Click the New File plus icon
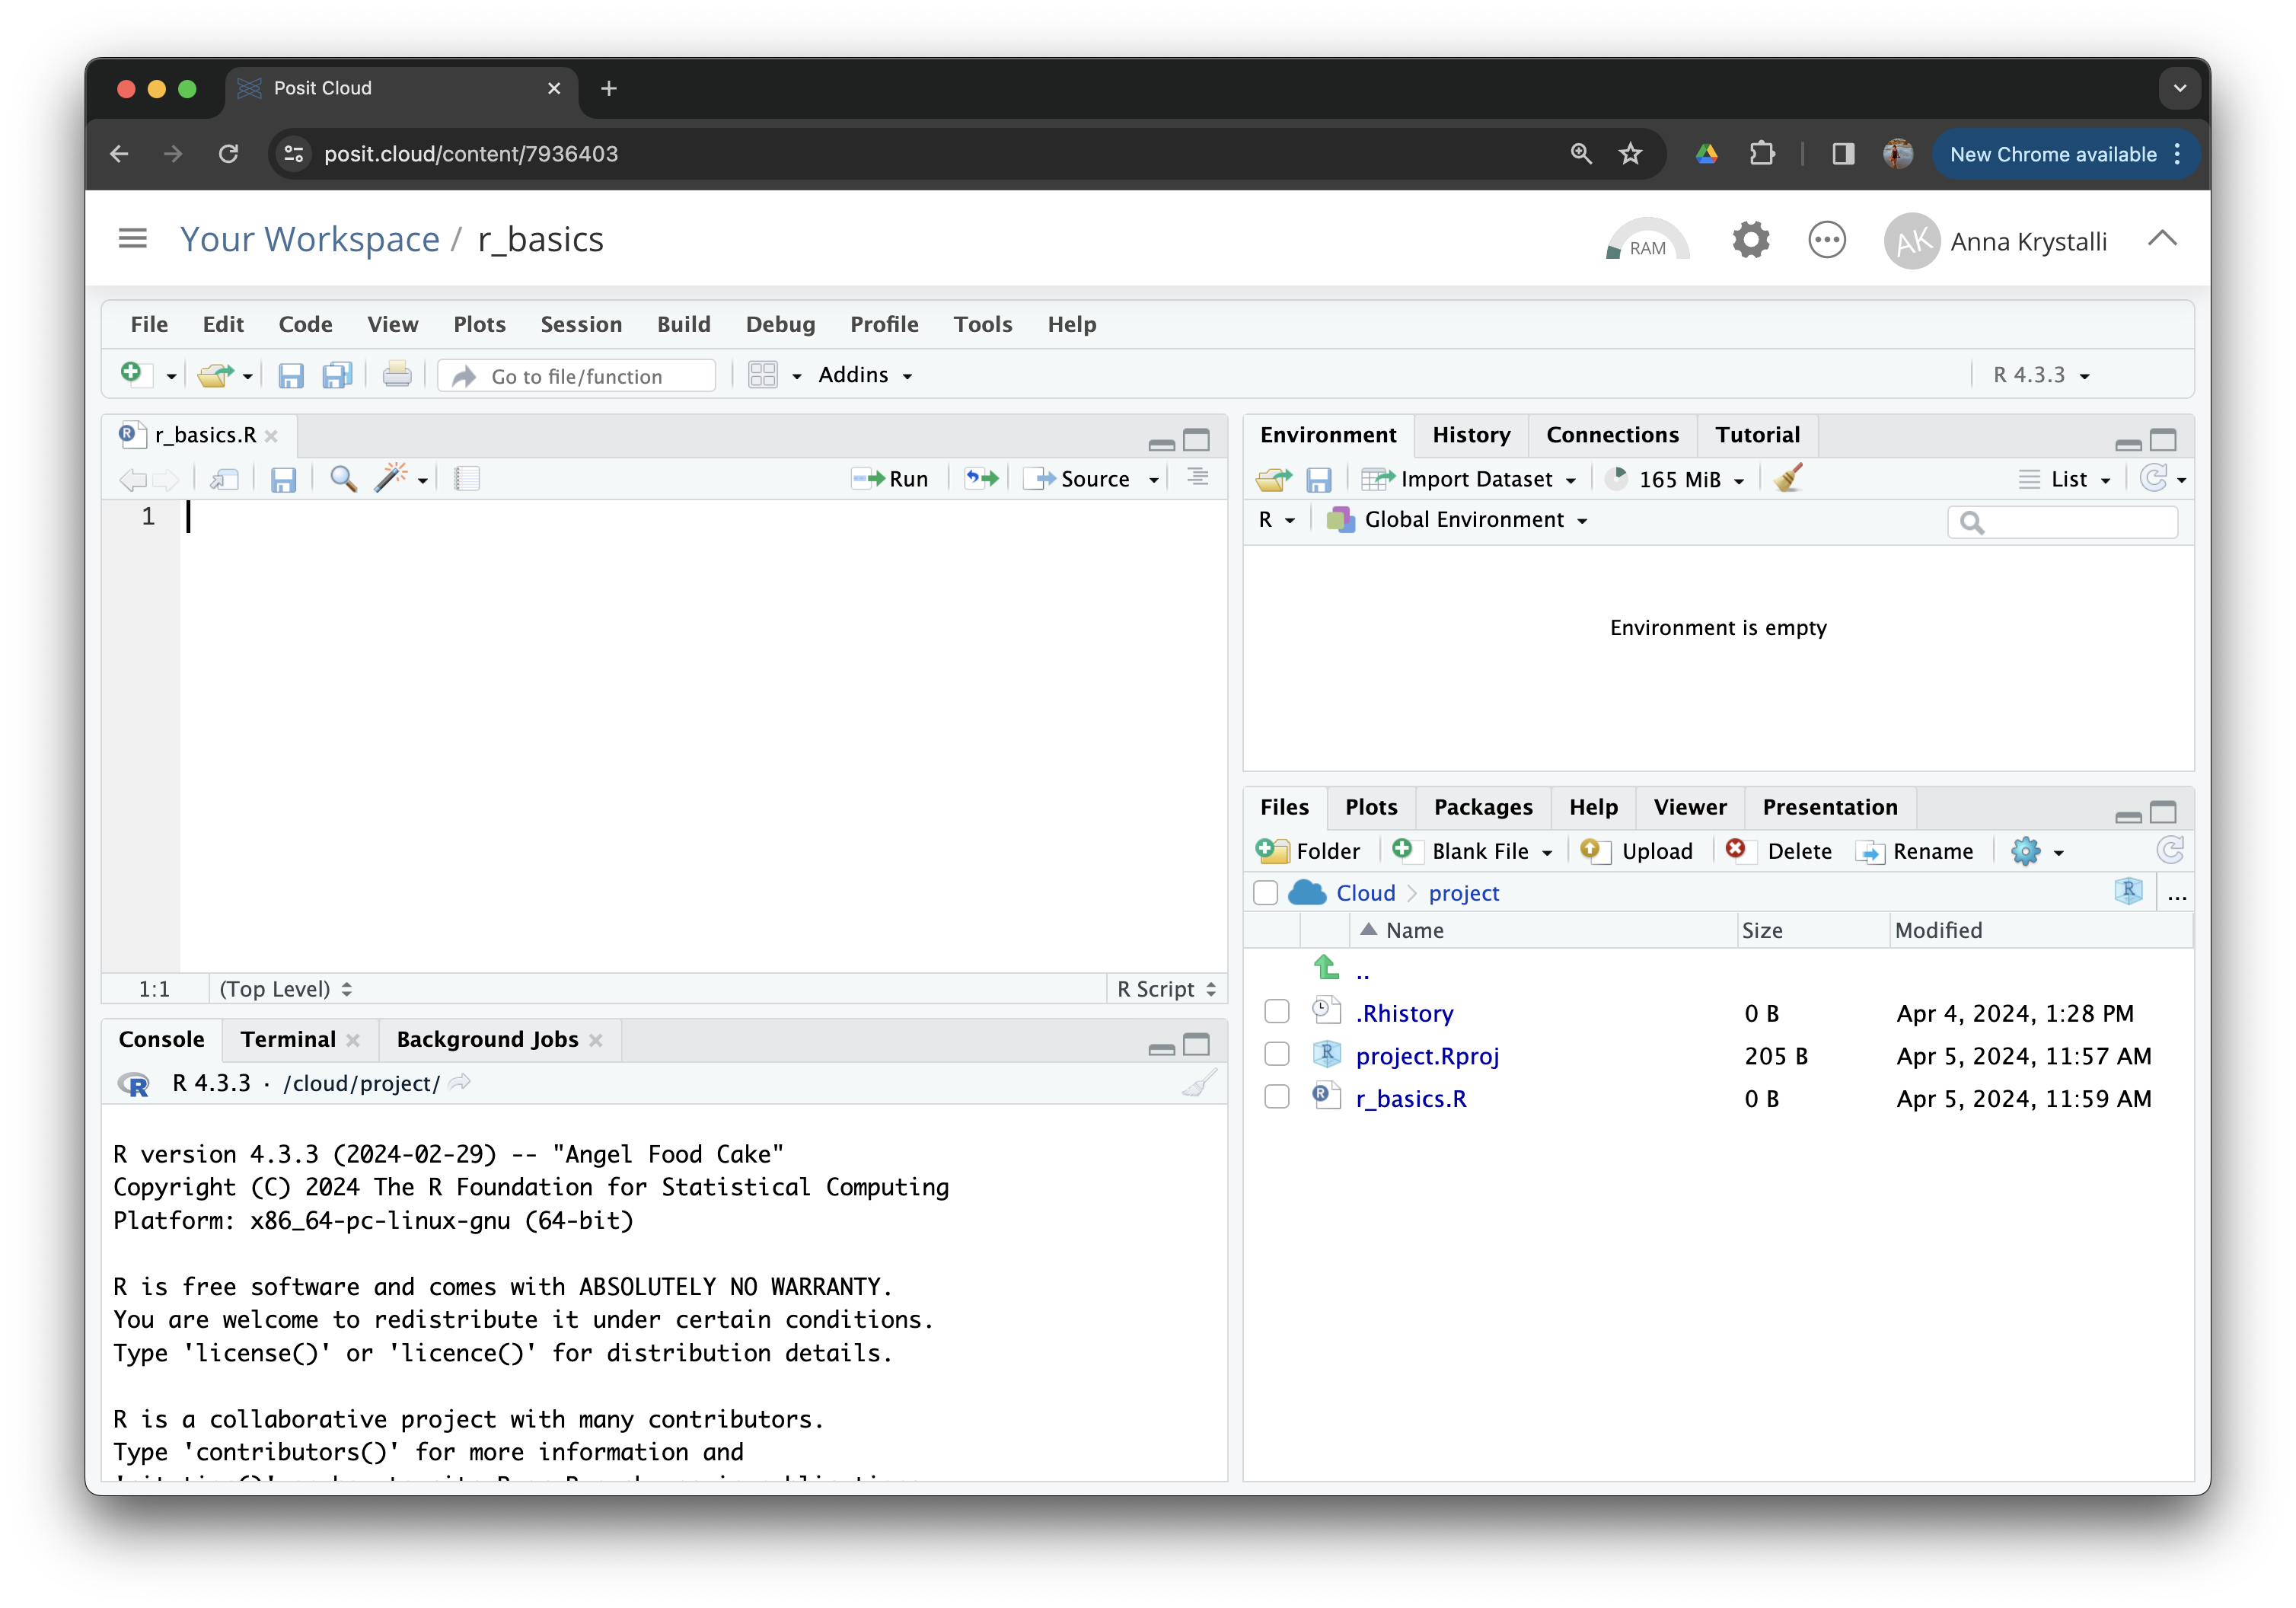 132,374
